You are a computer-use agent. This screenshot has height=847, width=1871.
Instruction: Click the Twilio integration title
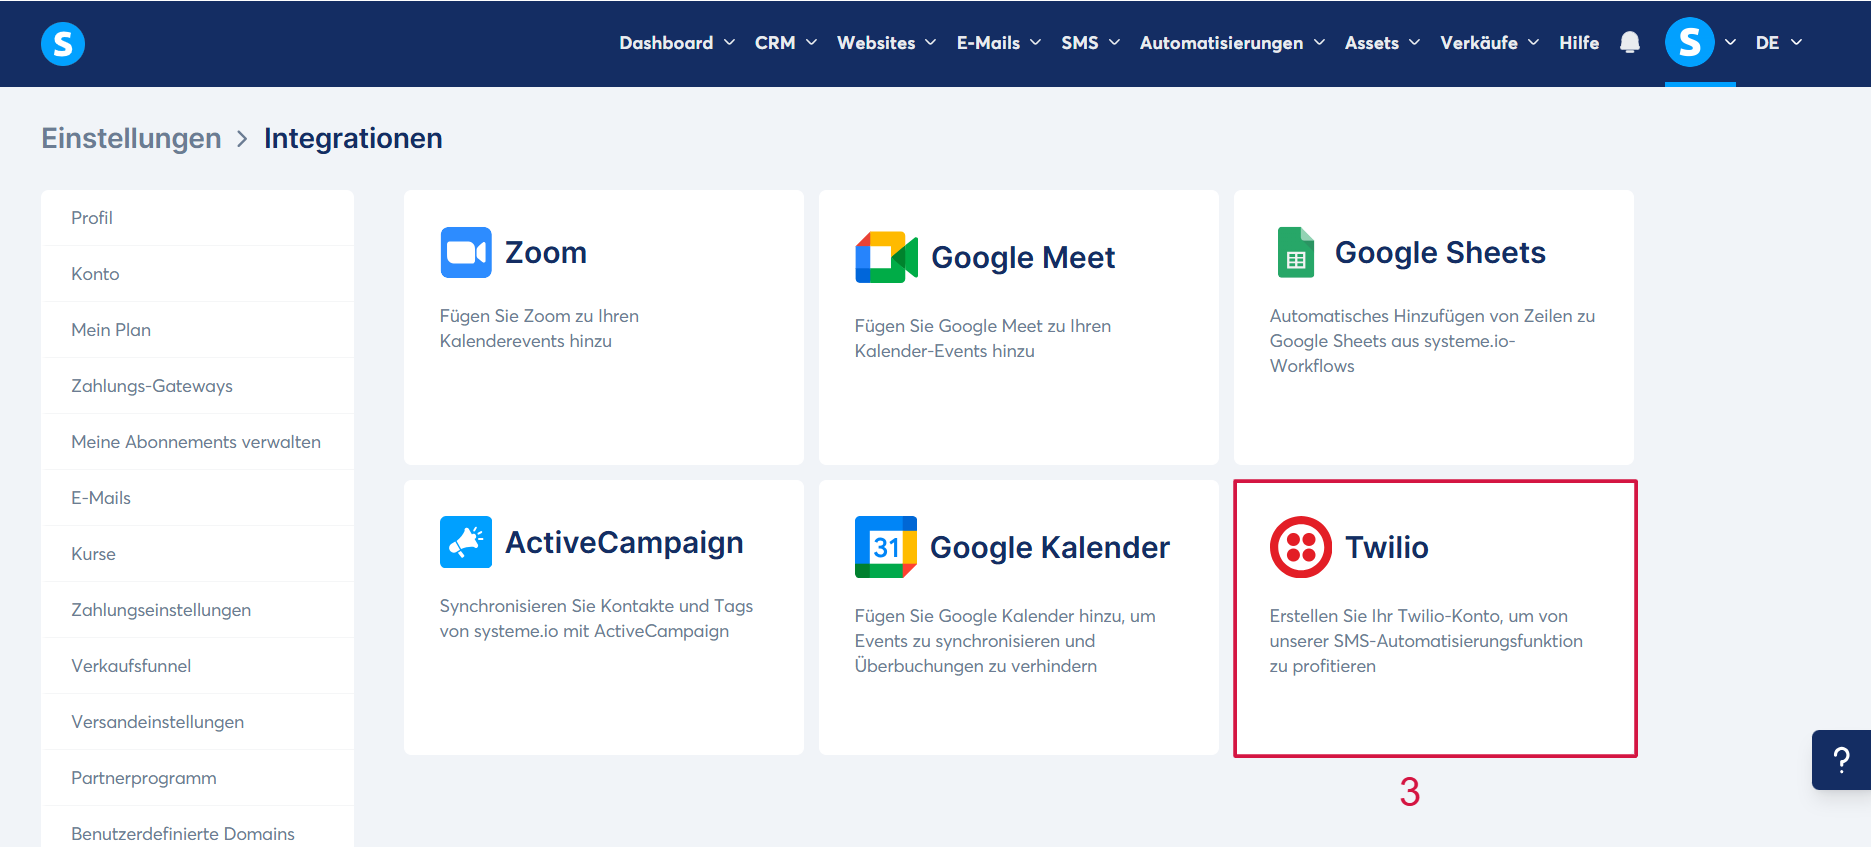(1387, 547)
